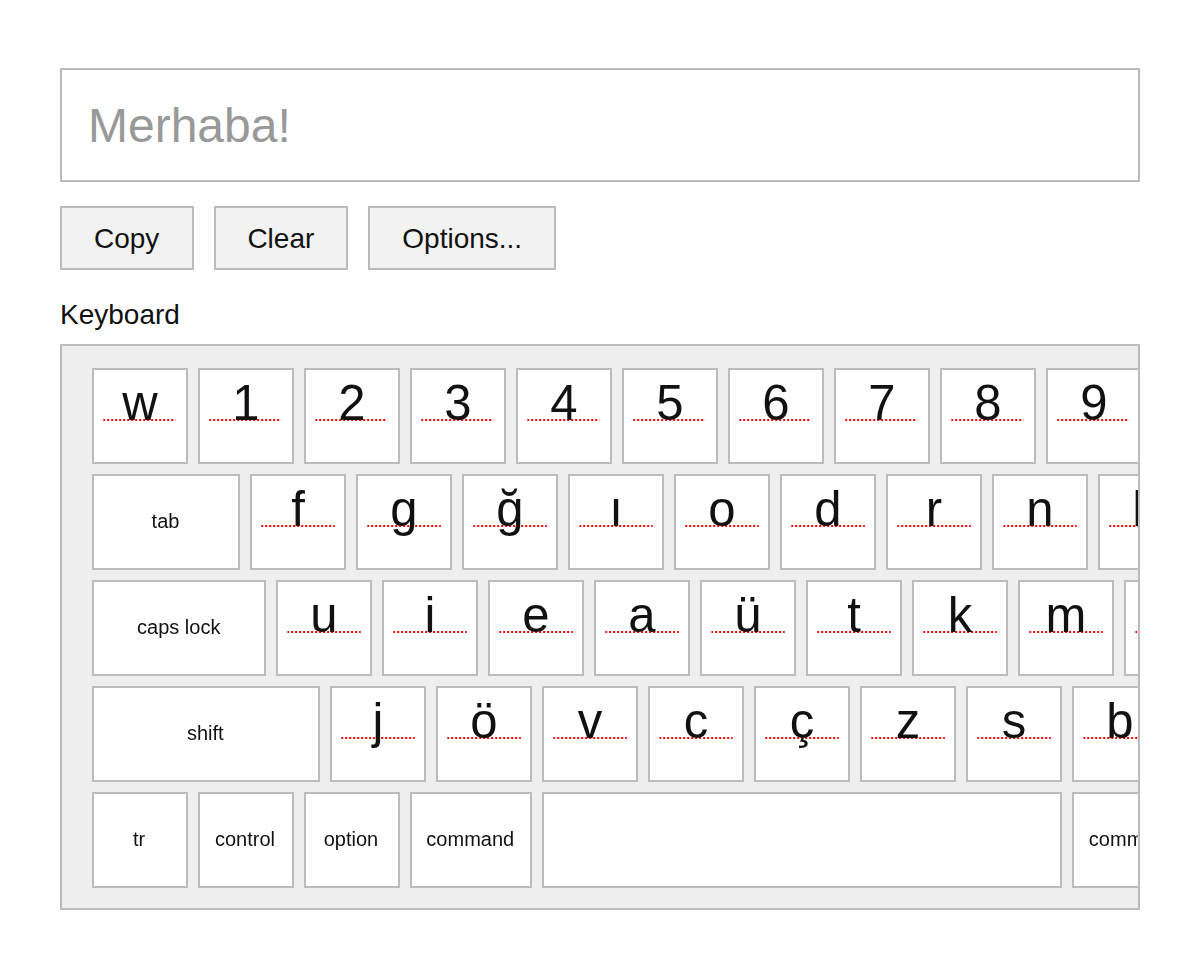Image resolution: width=1200 pixels, height=978 pixels.
Task: Tap the d key
Action: coord(828,522)
